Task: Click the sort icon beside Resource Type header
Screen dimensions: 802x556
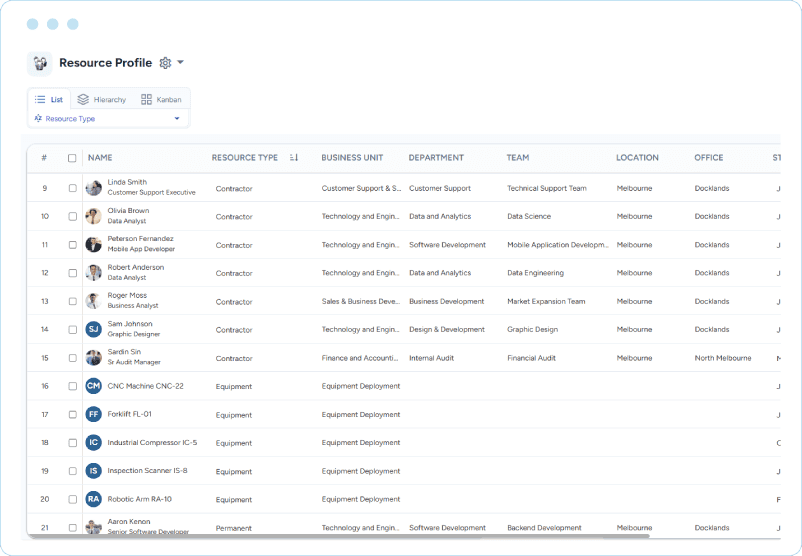Action: tap(294, 158)
